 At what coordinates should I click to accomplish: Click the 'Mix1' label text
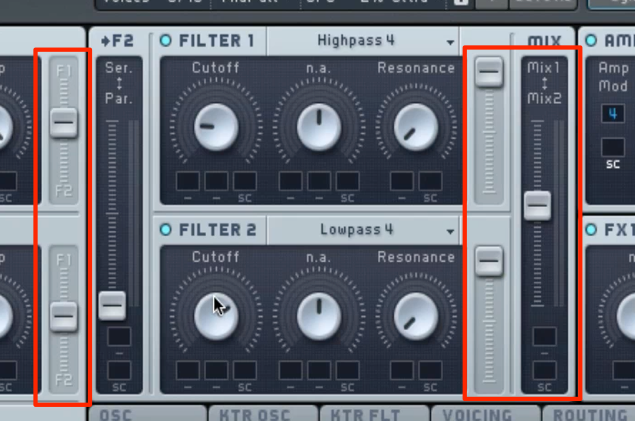(x=543, y=68)
